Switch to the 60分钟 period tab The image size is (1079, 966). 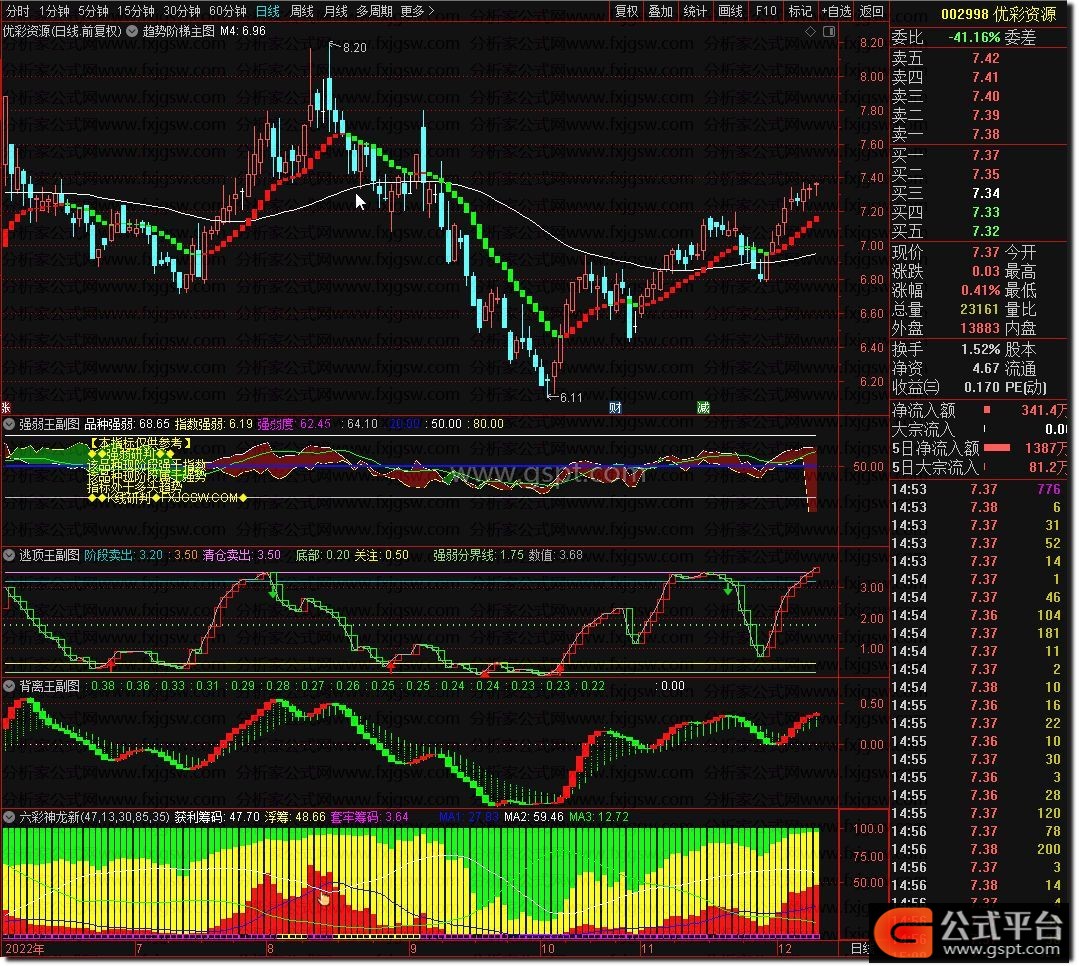228,11
